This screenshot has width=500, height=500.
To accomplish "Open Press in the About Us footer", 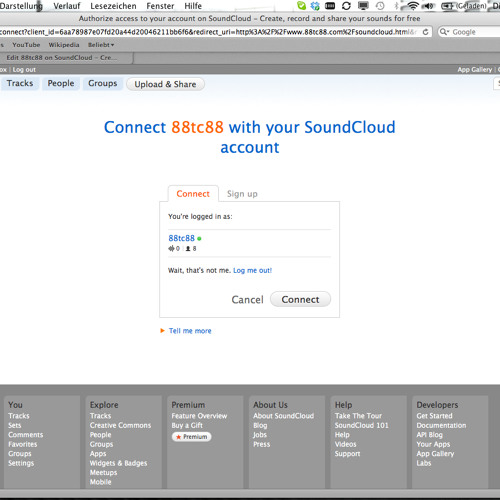I will pyautogui.click(x=262, y=444).
